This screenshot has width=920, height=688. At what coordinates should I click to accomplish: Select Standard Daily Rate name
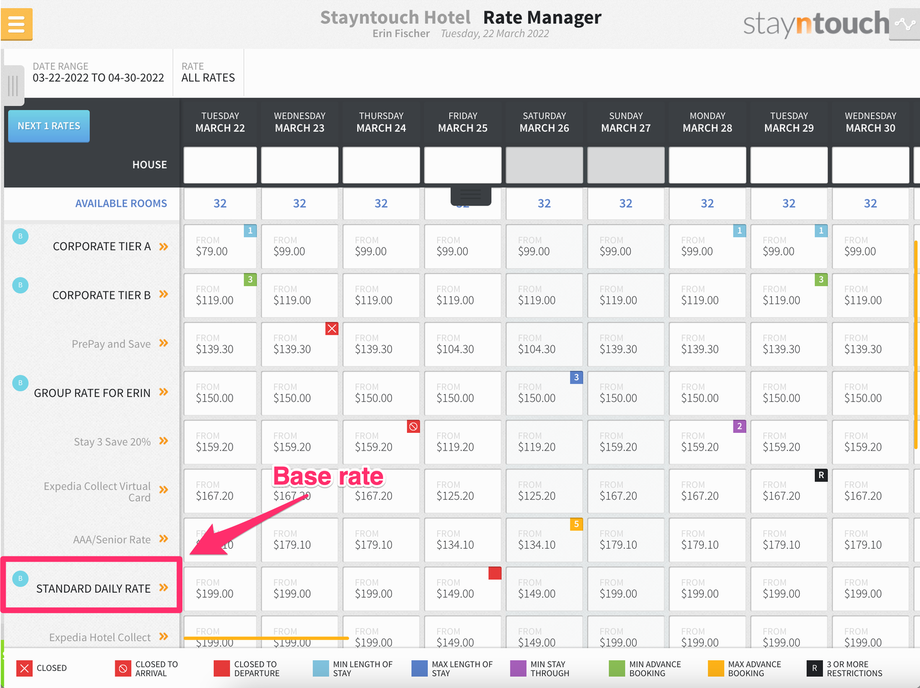[x=93, y=588]
